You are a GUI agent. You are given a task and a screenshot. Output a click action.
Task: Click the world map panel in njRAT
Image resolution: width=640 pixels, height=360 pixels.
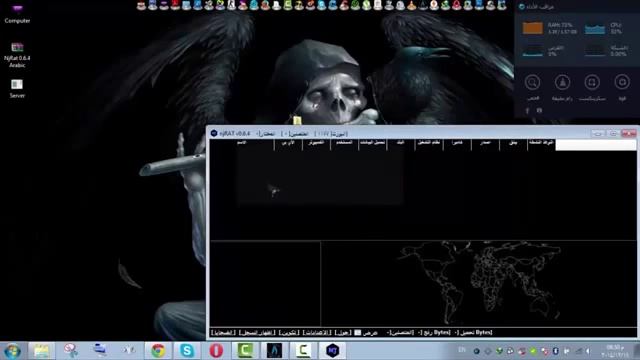tap(478, 283)
